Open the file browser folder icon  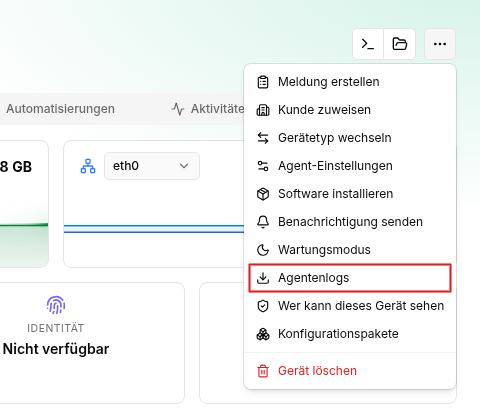(x=399, y=44)
